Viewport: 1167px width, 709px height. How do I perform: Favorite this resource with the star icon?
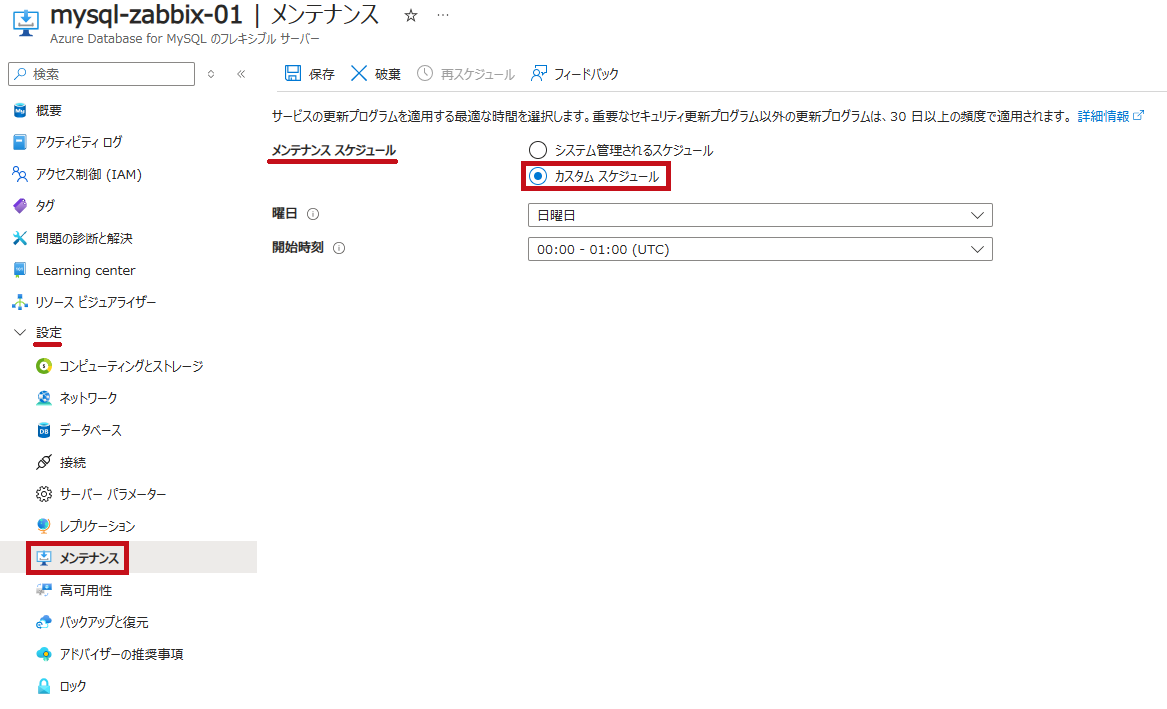(x=411, y=16)
